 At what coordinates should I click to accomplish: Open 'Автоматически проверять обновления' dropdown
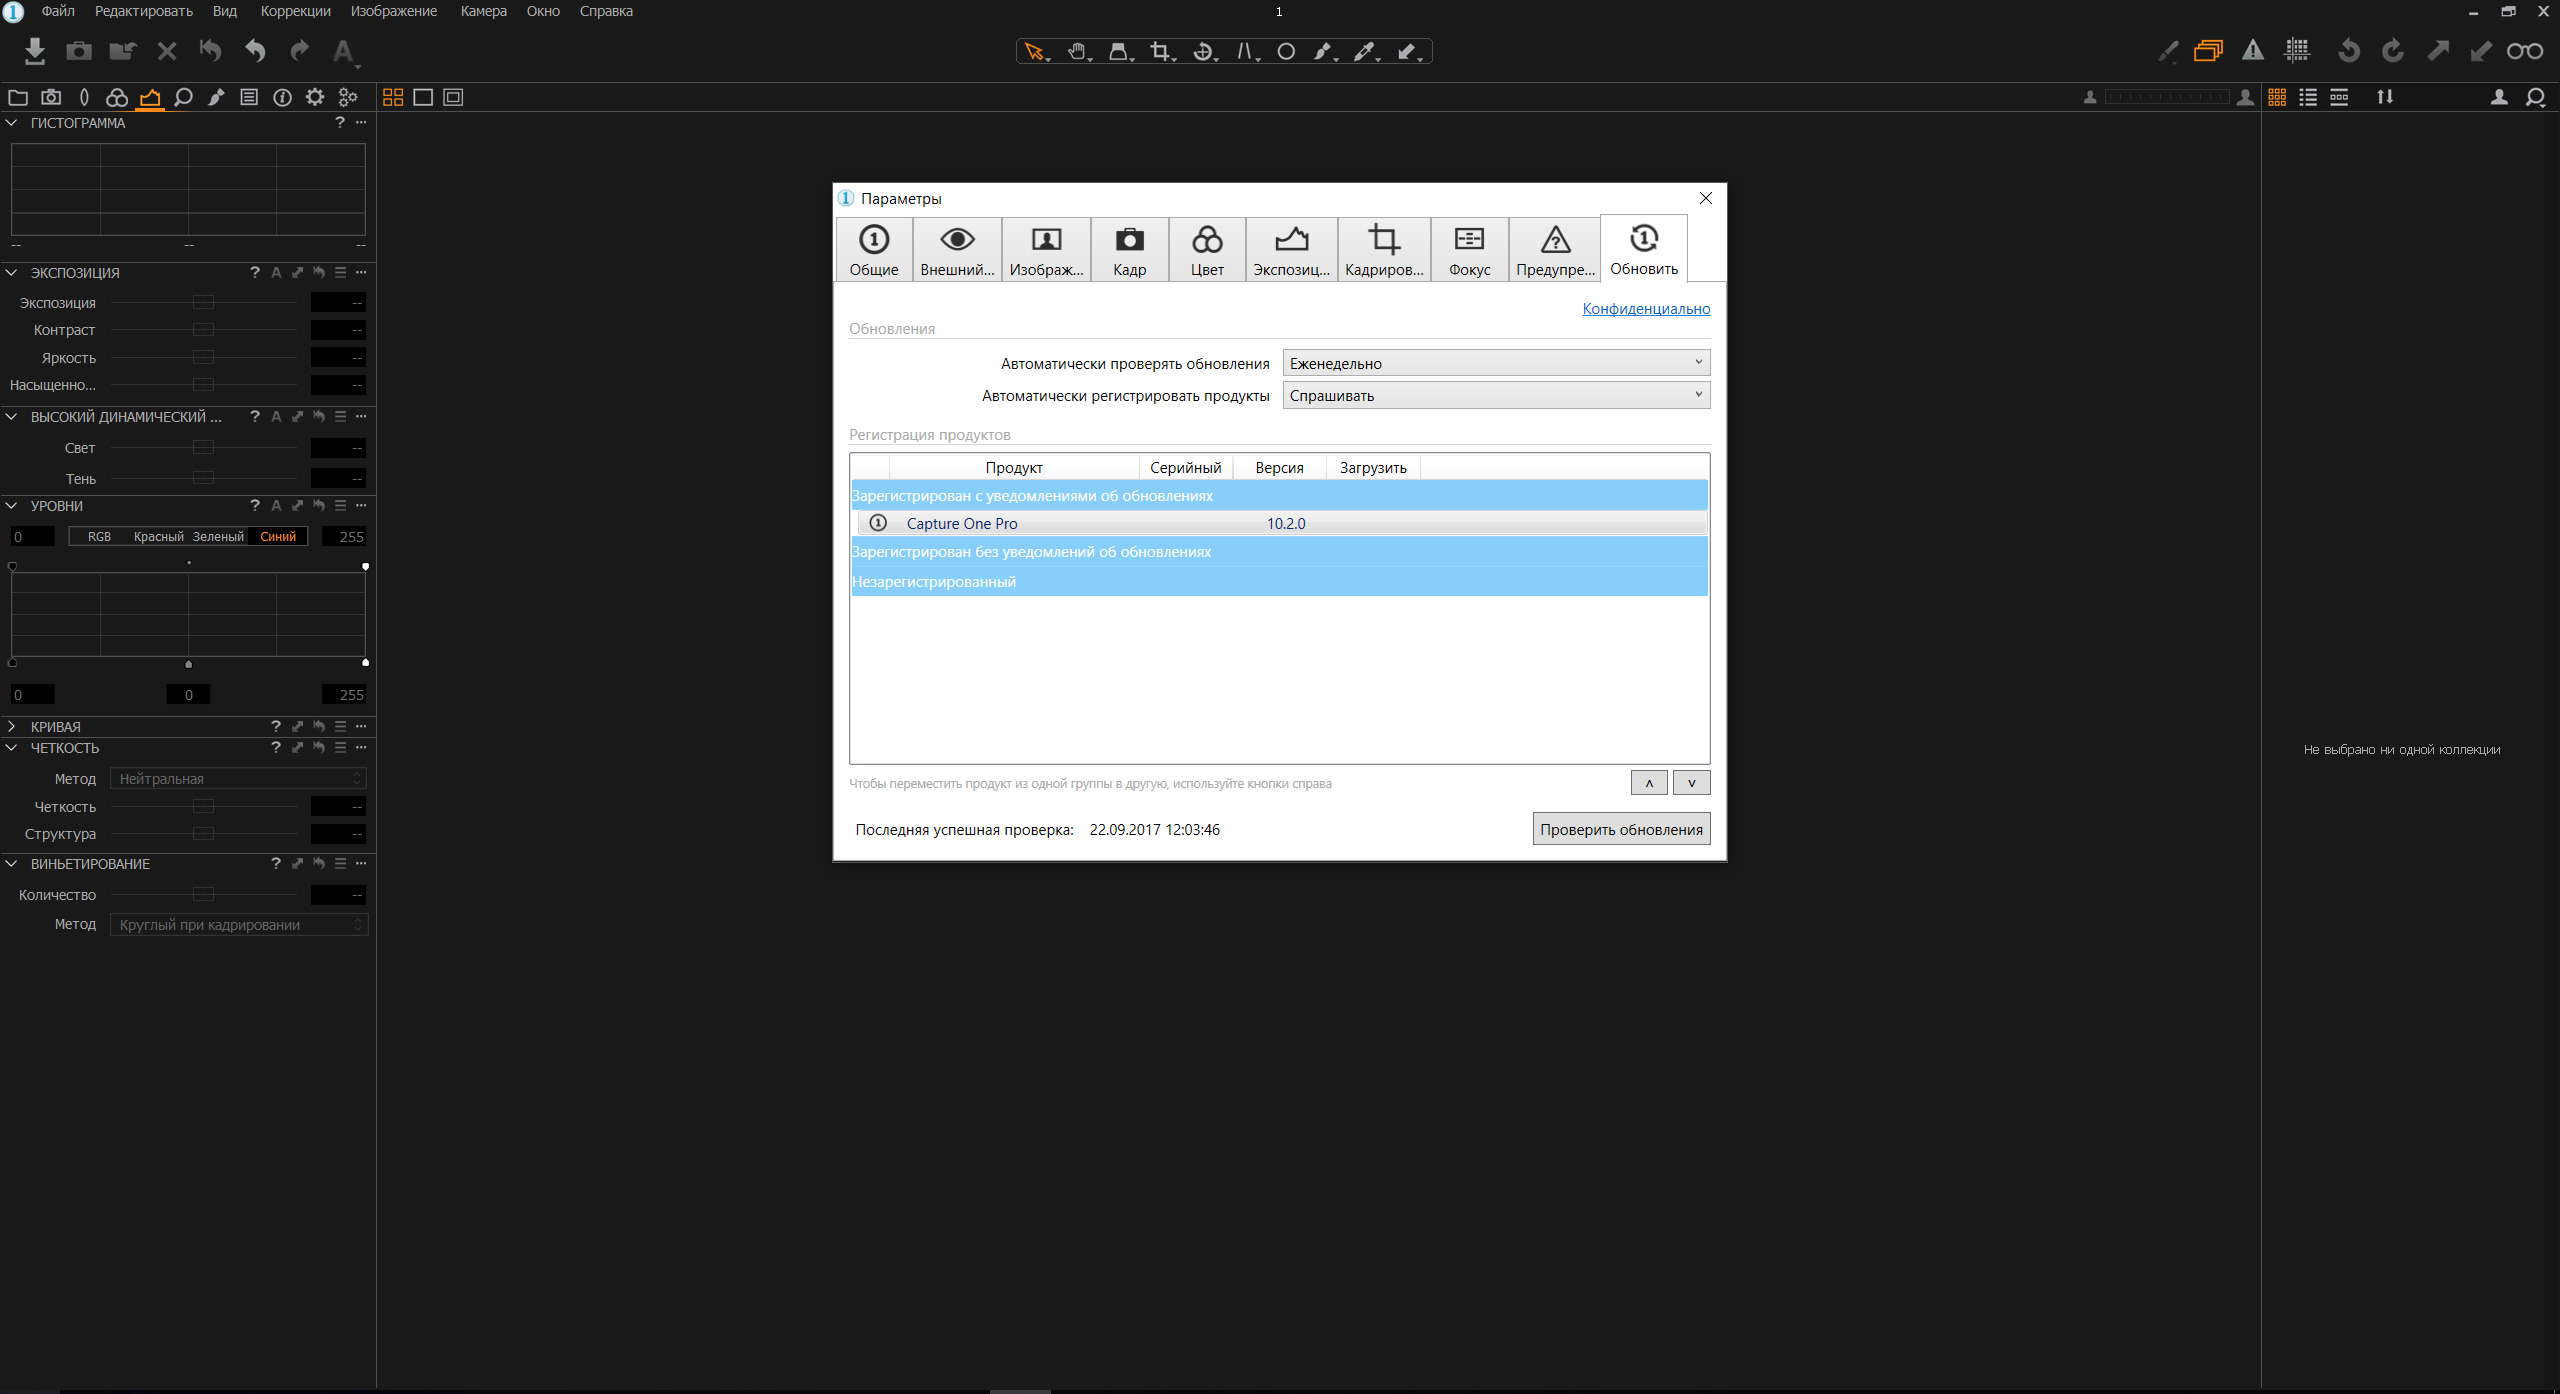pos(1496,363)
